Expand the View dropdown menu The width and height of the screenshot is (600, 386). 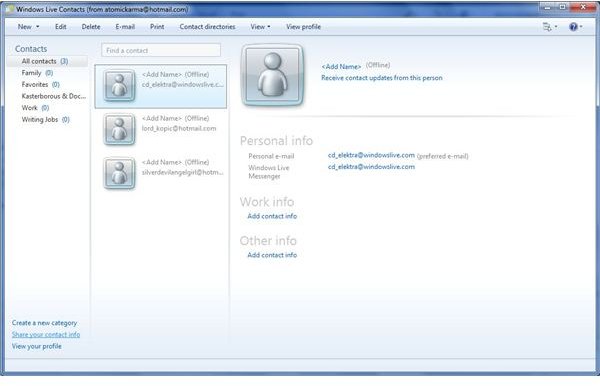point(260,27)
